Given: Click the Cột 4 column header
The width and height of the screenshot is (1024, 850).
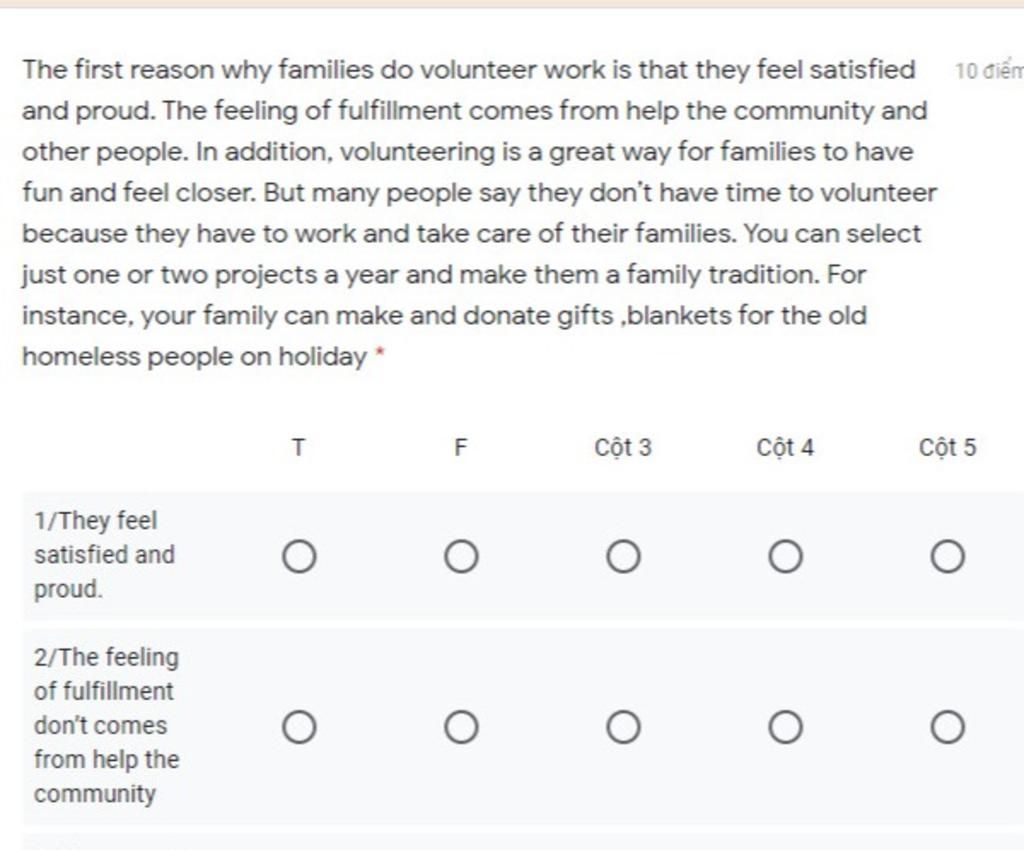Looking at the screenshot, I should click(x=785, y=448).
